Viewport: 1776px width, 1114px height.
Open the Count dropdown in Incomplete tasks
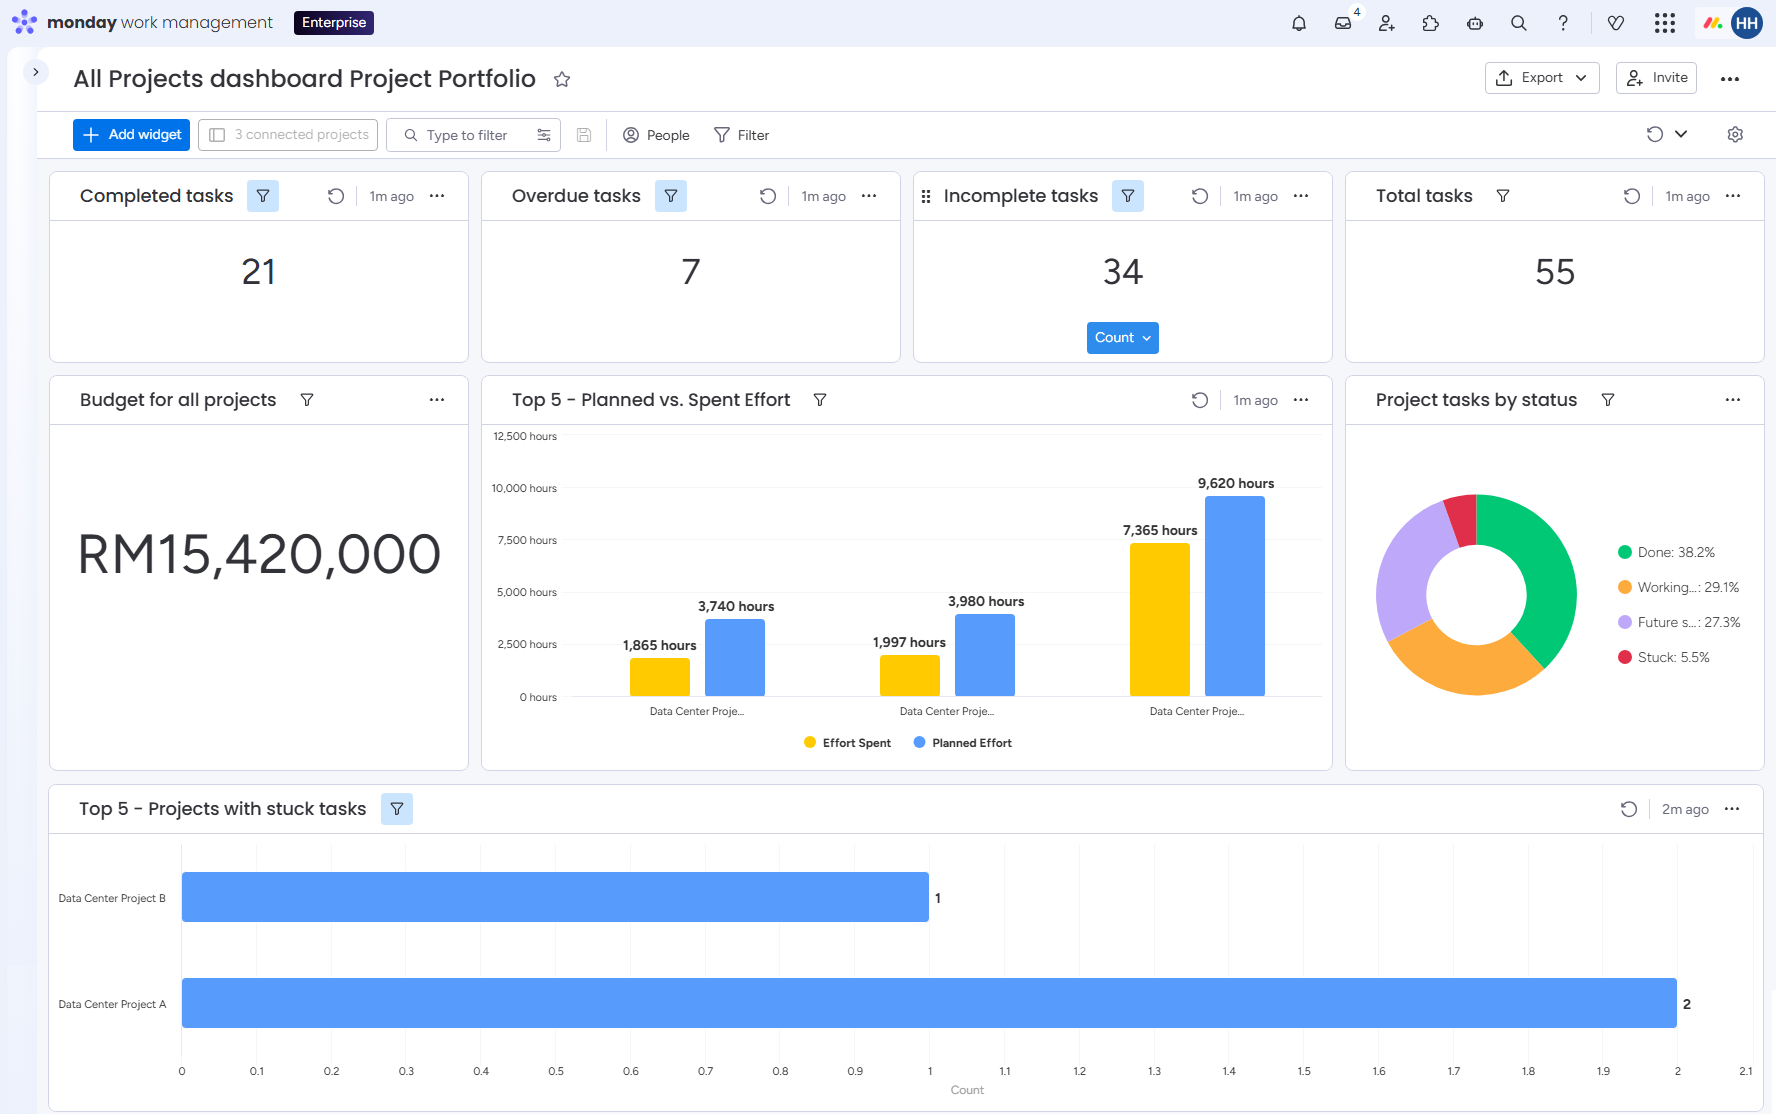1123,338
